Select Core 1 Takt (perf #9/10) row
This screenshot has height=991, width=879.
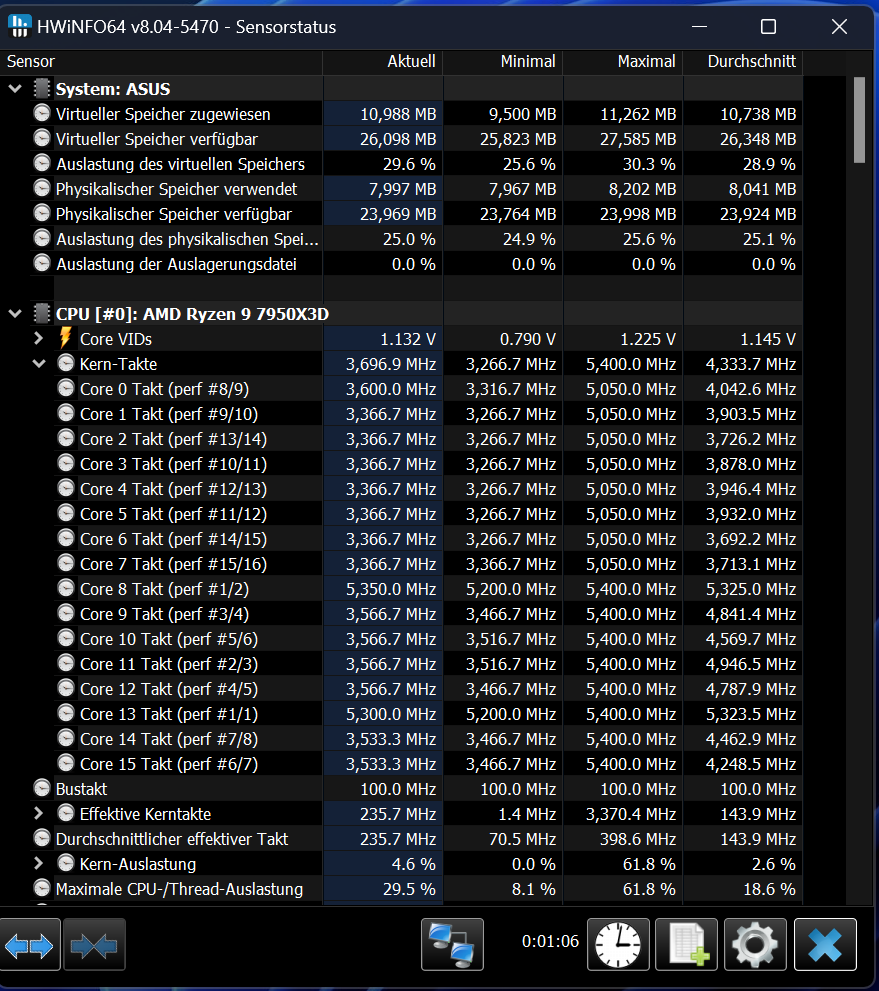(x=428, y=414)
